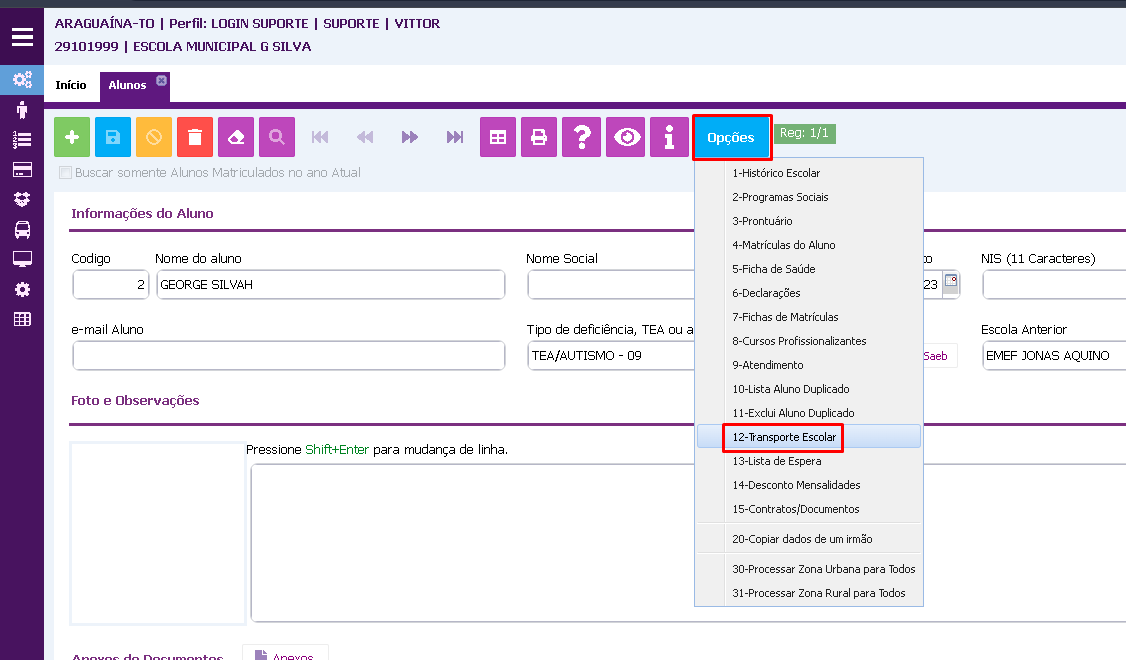The height and width of the screenshot is (660, 1126).
Task: Open the Opções dropdown button
Action: click(x=731, y=137)
